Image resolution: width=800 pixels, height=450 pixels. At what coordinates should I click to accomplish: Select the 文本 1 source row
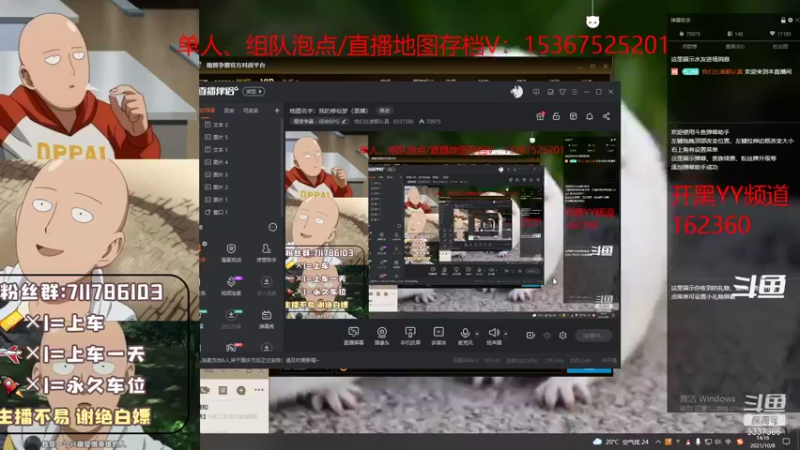point(240,149)
